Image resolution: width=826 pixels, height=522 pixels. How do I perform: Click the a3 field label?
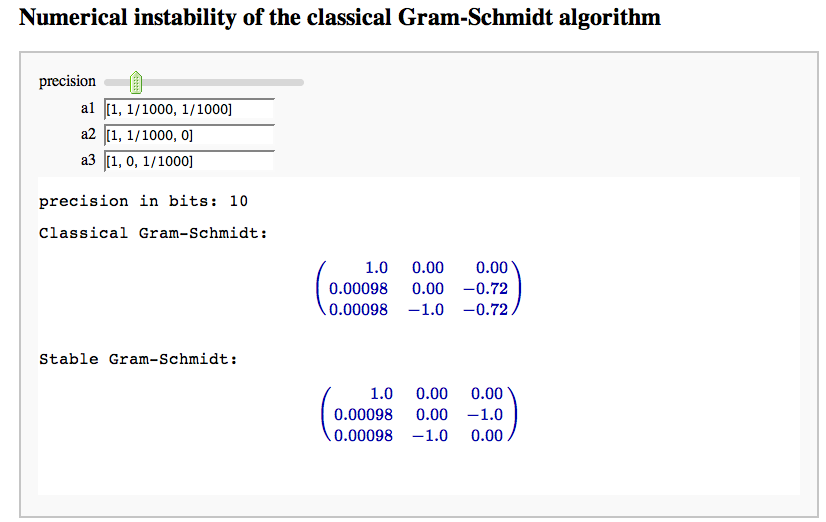pyautogui.click(x=86, y=160)
